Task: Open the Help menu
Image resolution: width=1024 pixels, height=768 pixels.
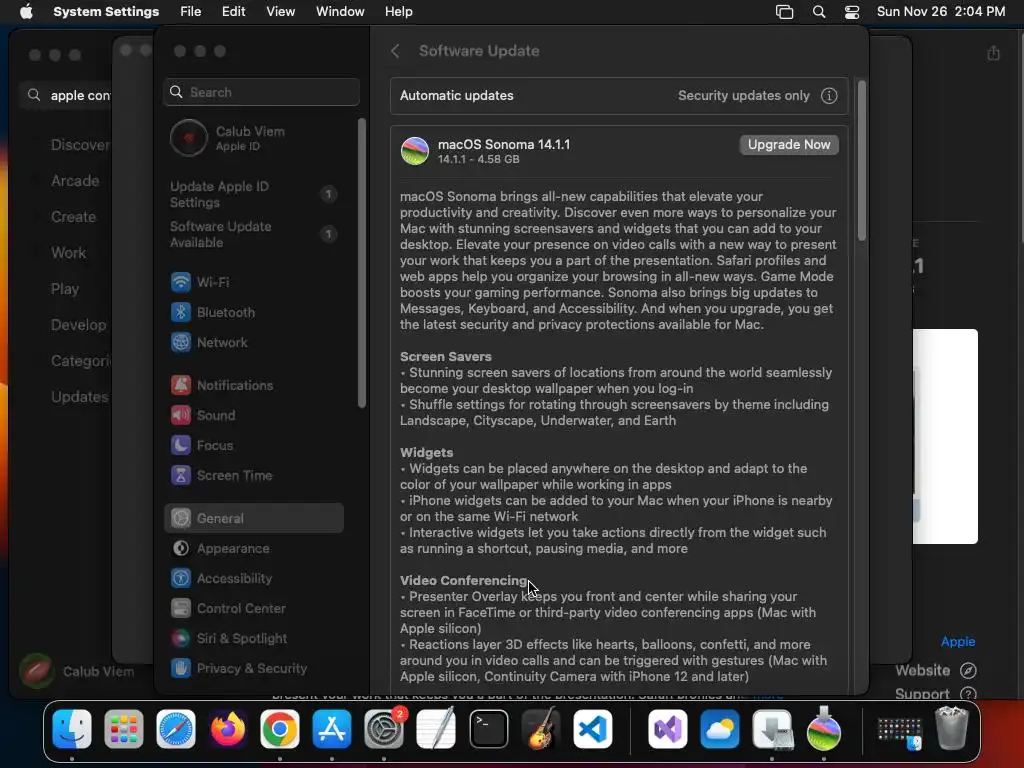Action: (x=398, y=12)
